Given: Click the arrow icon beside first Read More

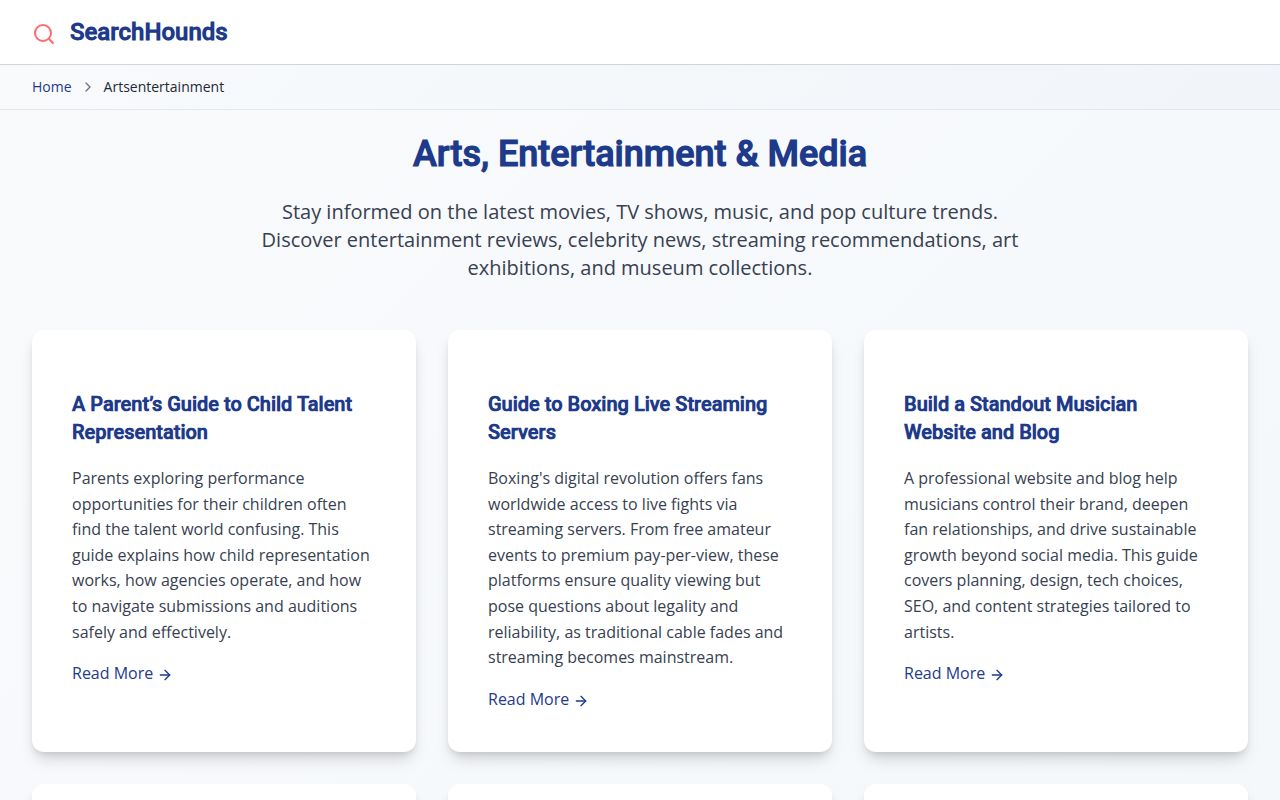Looking at the screenshot, I should coord(166,674).
